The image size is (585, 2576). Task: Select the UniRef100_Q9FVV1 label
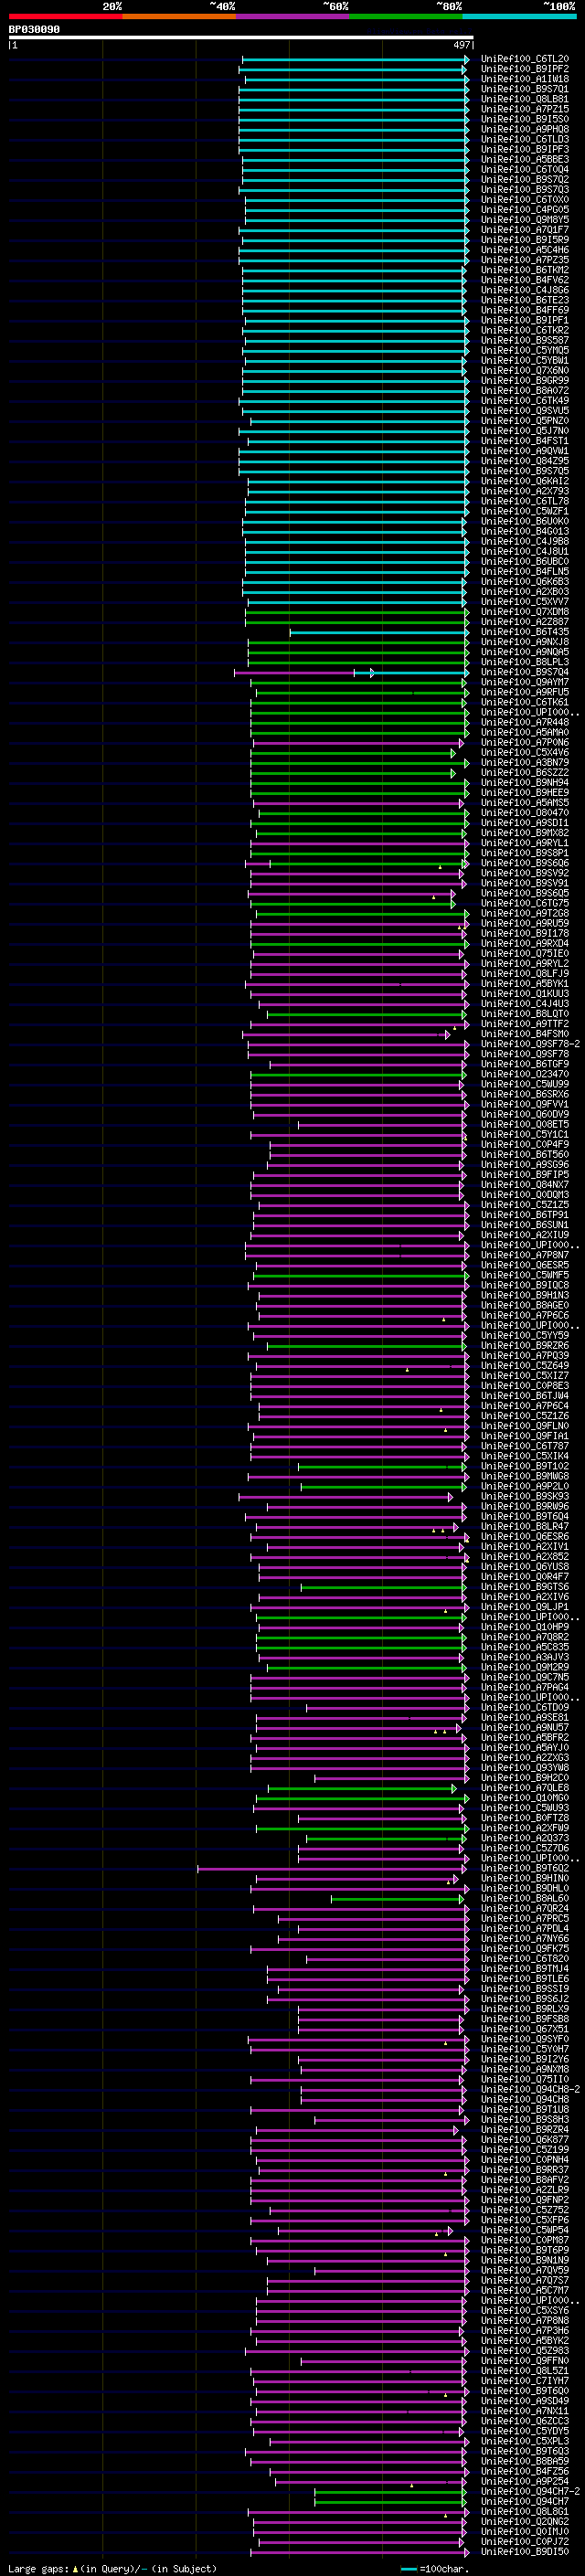pos(525,1104)
